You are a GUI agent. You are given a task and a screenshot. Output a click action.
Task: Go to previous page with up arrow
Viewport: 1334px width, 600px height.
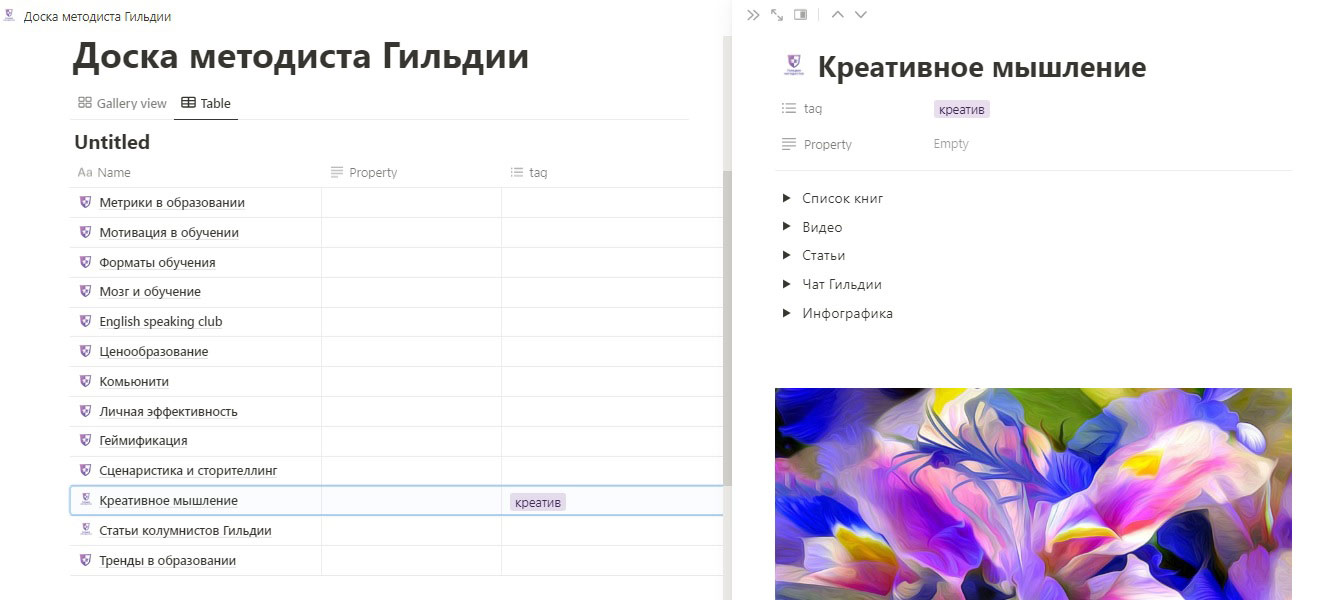tap(837, 14)
